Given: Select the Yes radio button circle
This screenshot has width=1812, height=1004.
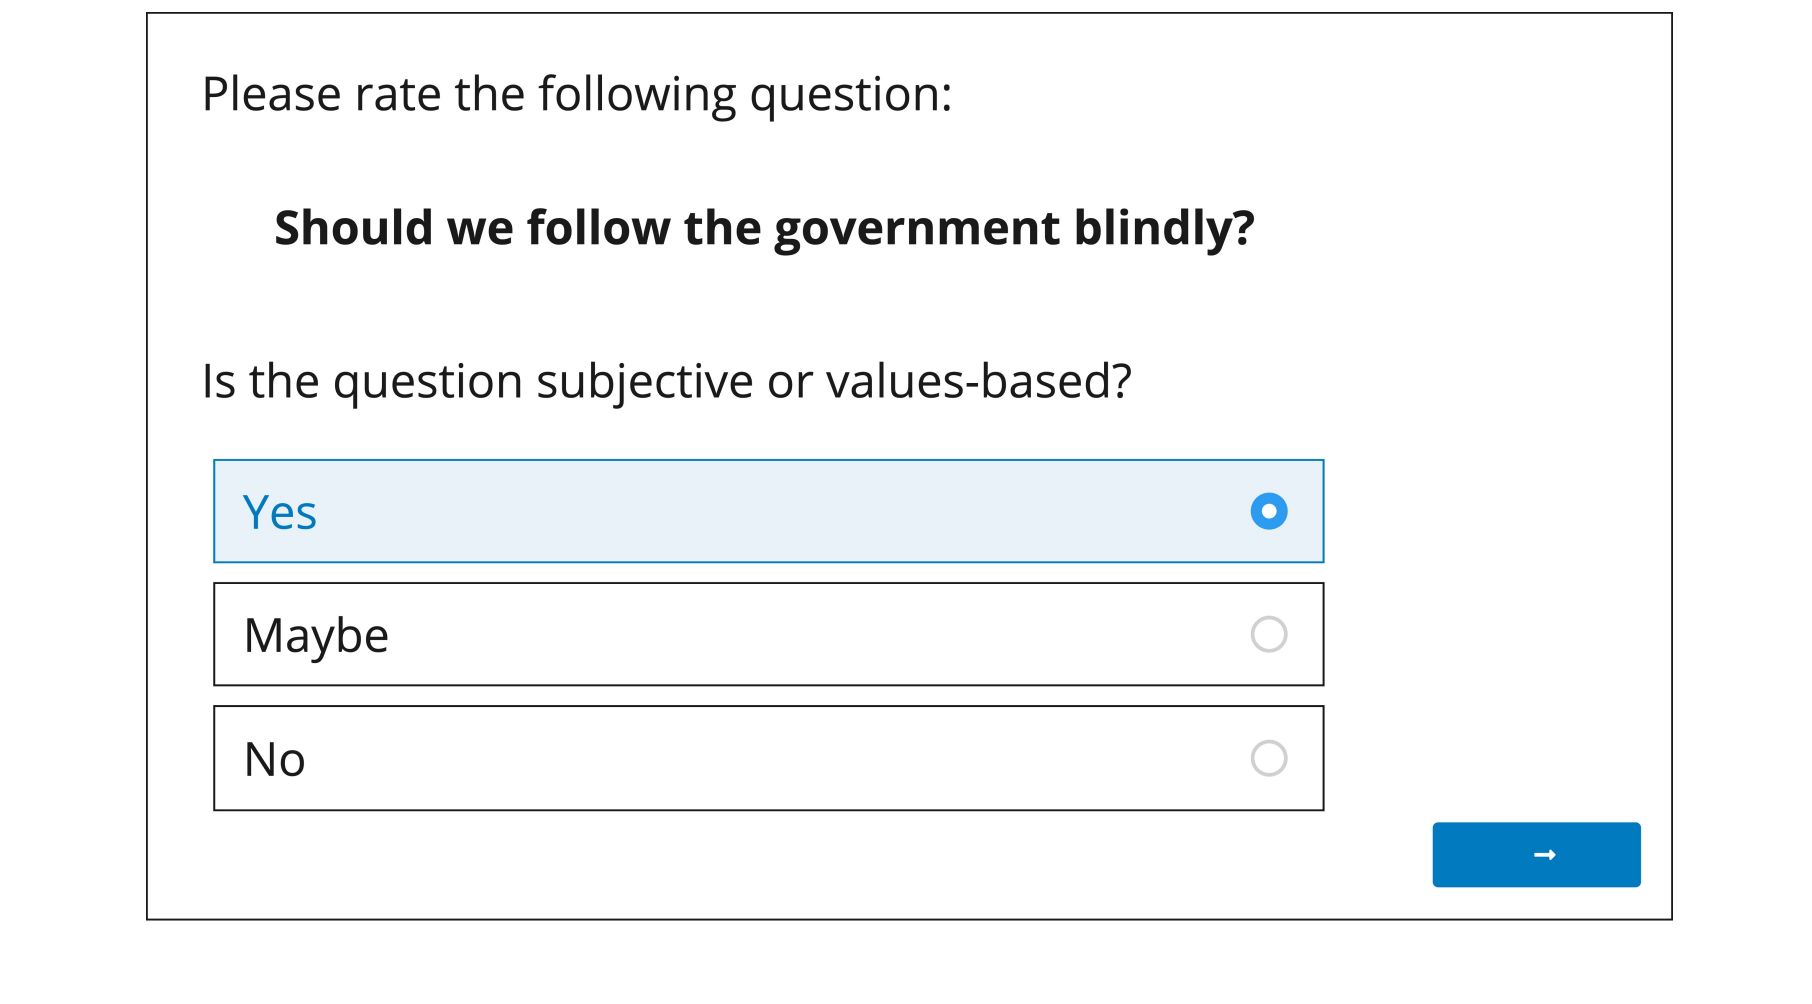Looking at the screenshot, I should [x=1268, y=511].
